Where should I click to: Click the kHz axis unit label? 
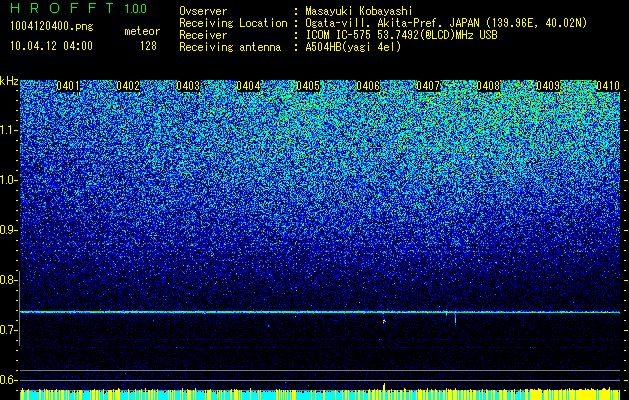[9, 81]
